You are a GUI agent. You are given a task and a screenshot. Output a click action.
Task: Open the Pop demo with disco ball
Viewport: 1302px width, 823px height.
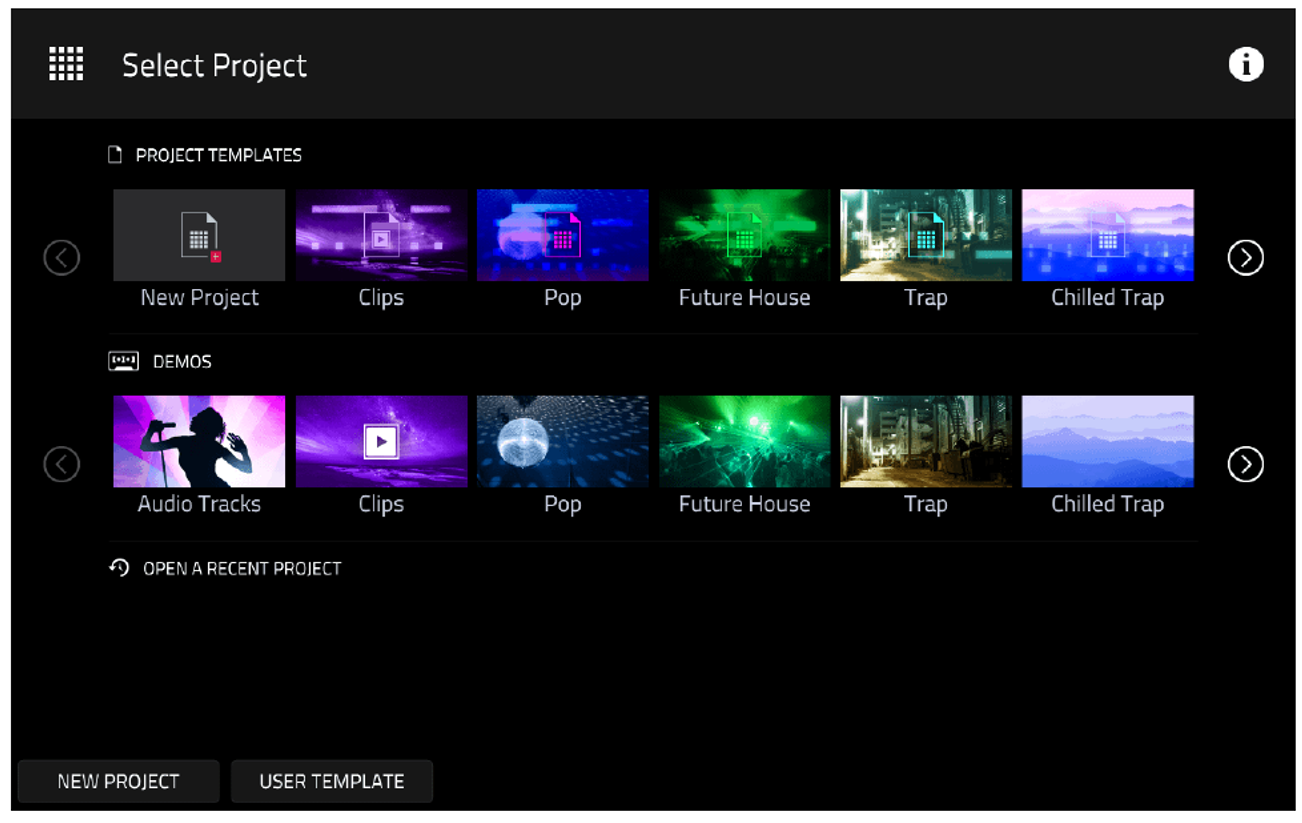(x=563, y=442)
